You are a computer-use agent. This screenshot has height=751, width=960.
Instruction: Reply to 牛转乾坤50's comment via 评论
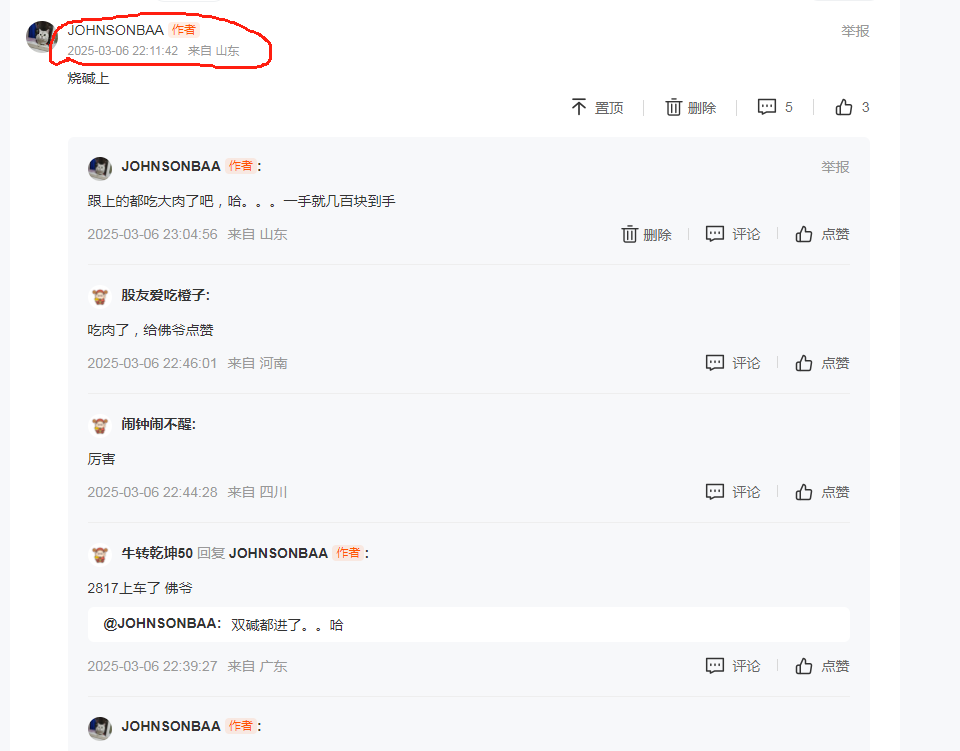coord(733,666)
